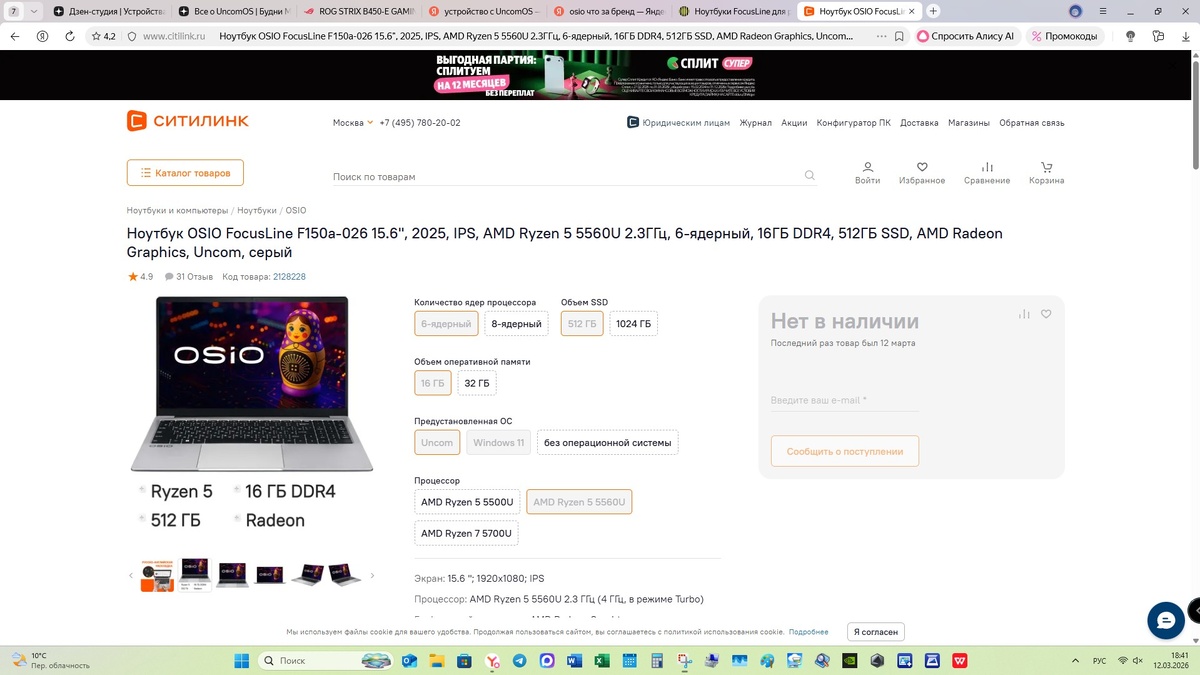Open the Calculator from the taskbar
The image size is (1200, 675).
(x=657, y=661)
